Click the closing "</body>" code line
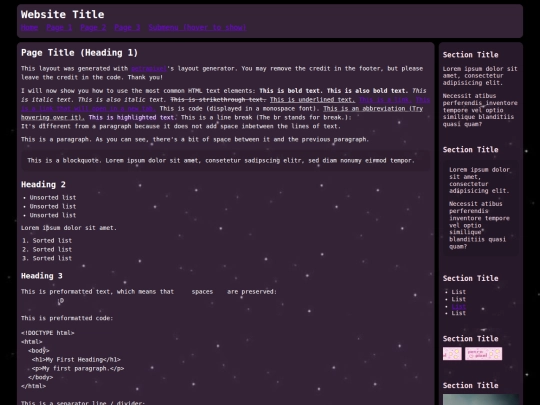The width and height of the screenshot is (540, 405). (x=40, y=377)
